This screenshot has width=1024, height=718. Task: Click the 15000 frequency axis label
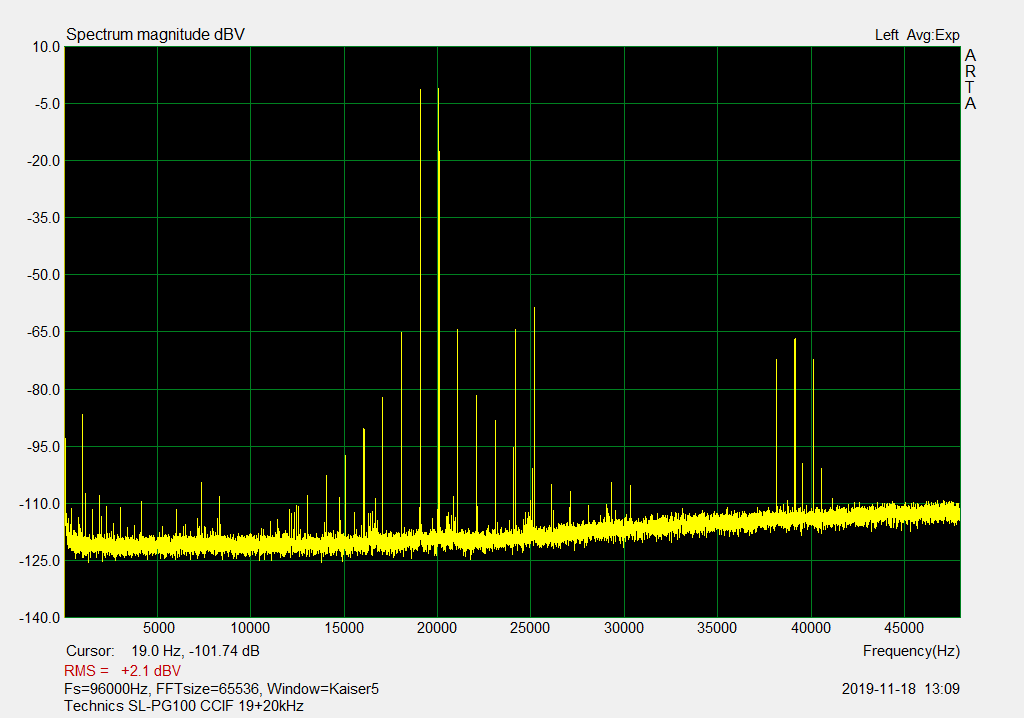pyautogui.click(x=344, y=628)
